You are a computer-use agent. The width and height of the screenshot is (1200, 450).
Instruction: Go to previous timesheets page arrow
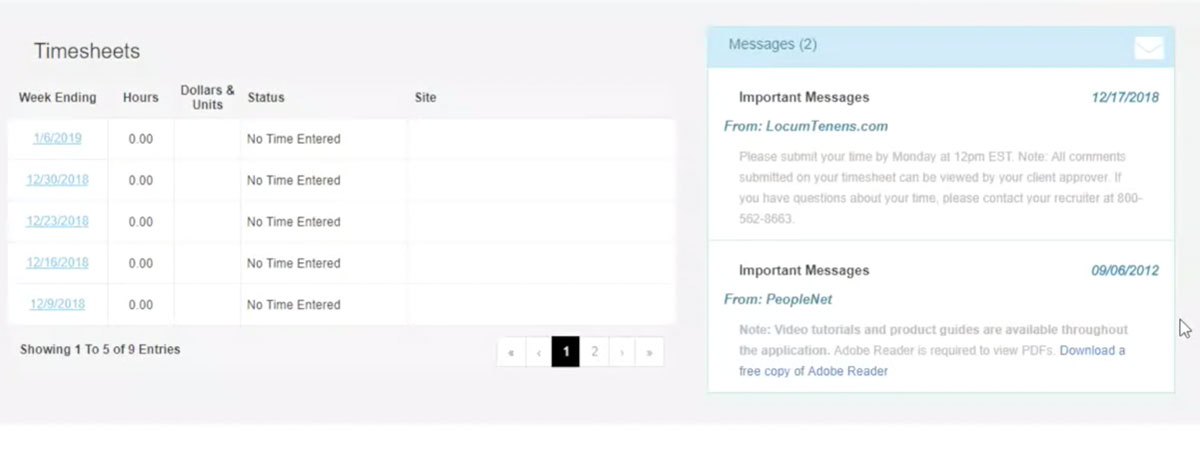point(539,352)
